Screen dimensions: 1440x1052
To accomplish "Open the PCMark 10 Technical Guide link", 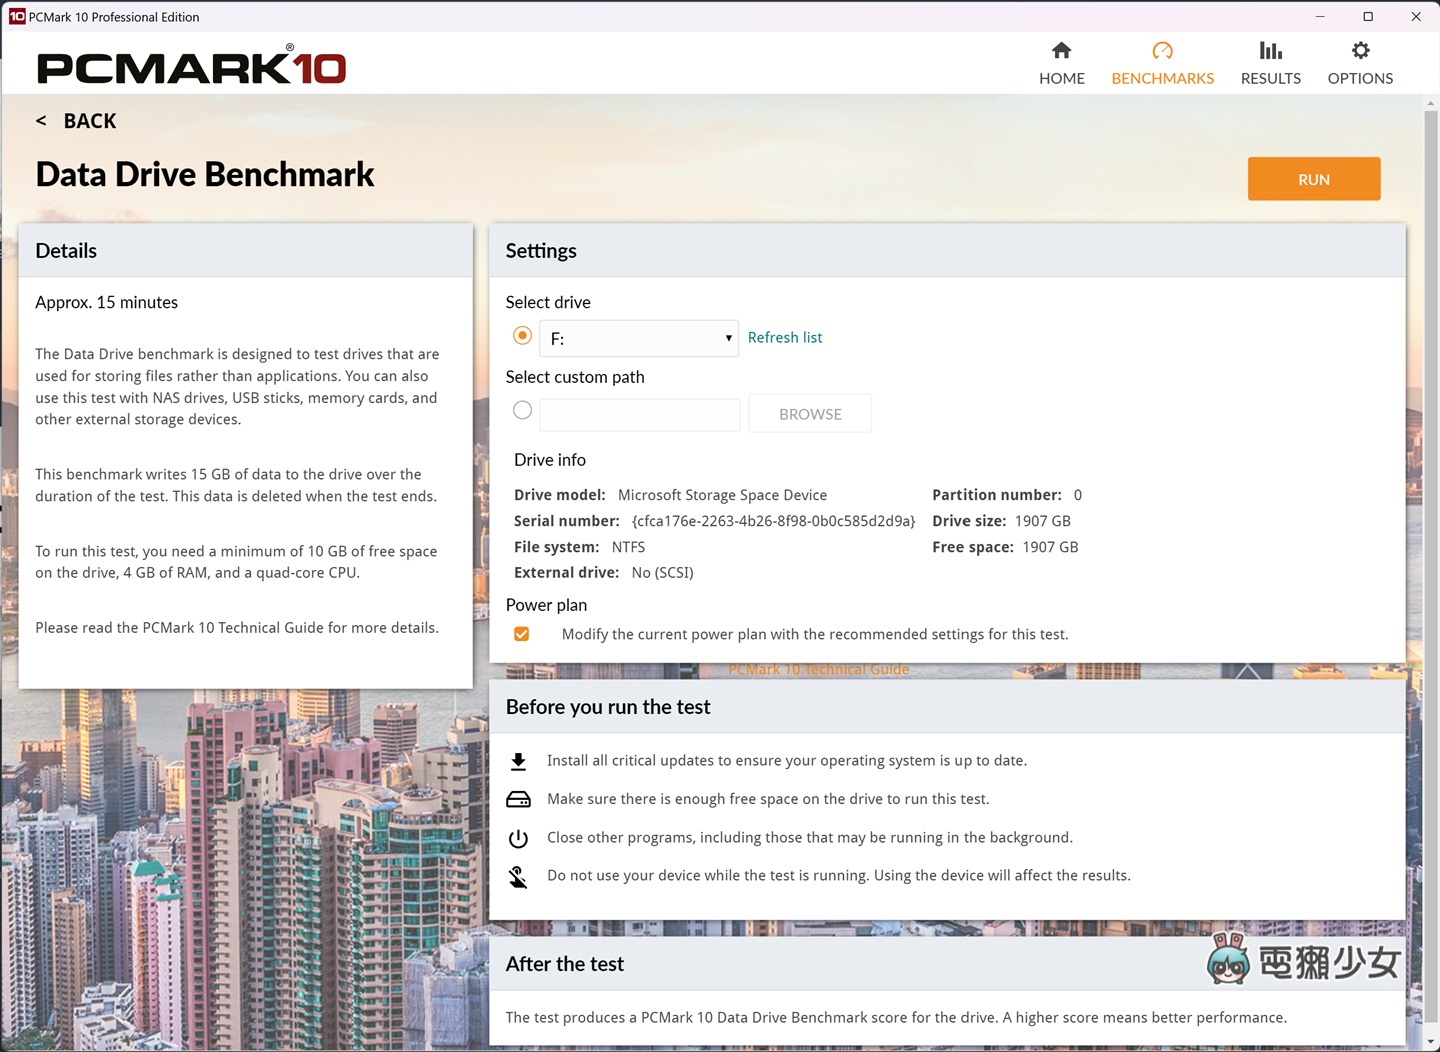I will coord(818,670).
